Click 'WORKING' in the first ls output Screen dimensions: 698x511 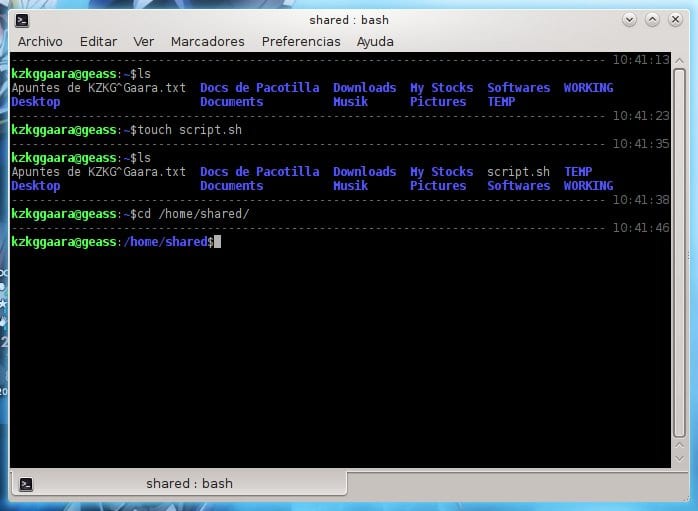pyautogui.click(x=588, y=88)
